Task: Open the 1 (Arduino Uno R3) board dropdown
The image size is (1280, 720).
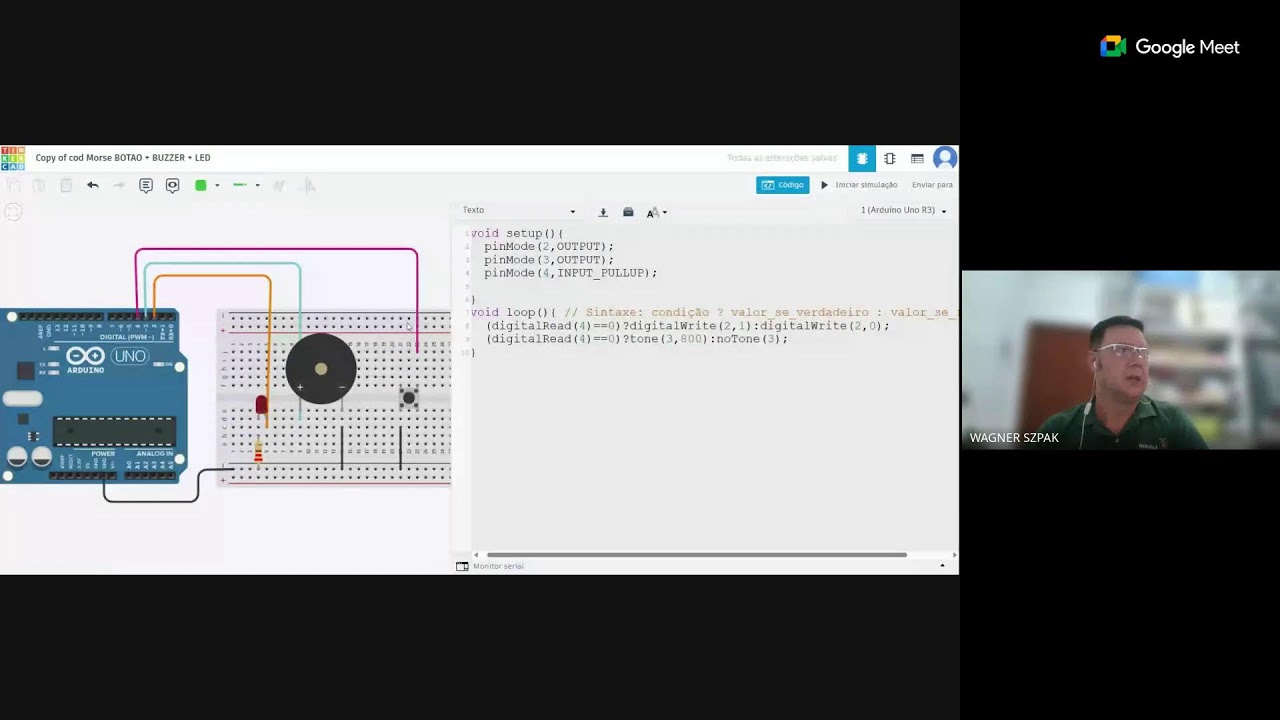Action: pos(903,211)
